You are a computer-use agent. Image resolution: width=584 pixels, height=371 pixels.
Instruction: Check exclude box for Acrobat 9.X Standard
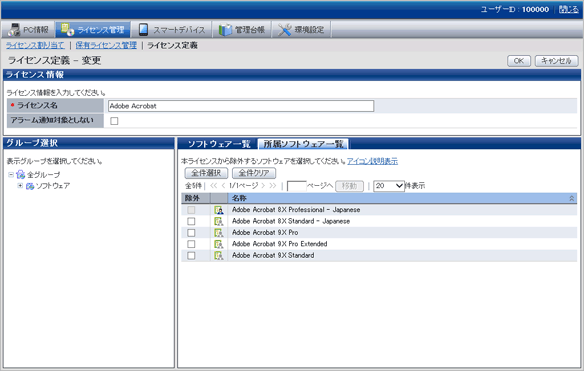point(191,256)
